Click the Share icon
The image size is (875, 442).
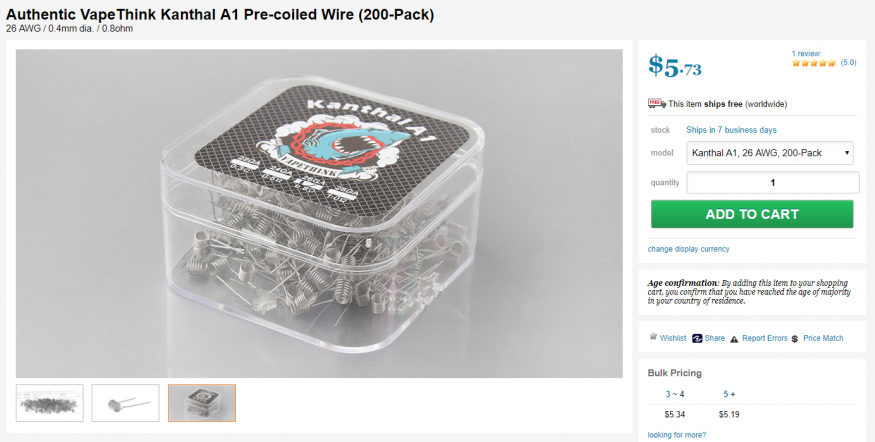pyautogui.click(x=697, y=338)
